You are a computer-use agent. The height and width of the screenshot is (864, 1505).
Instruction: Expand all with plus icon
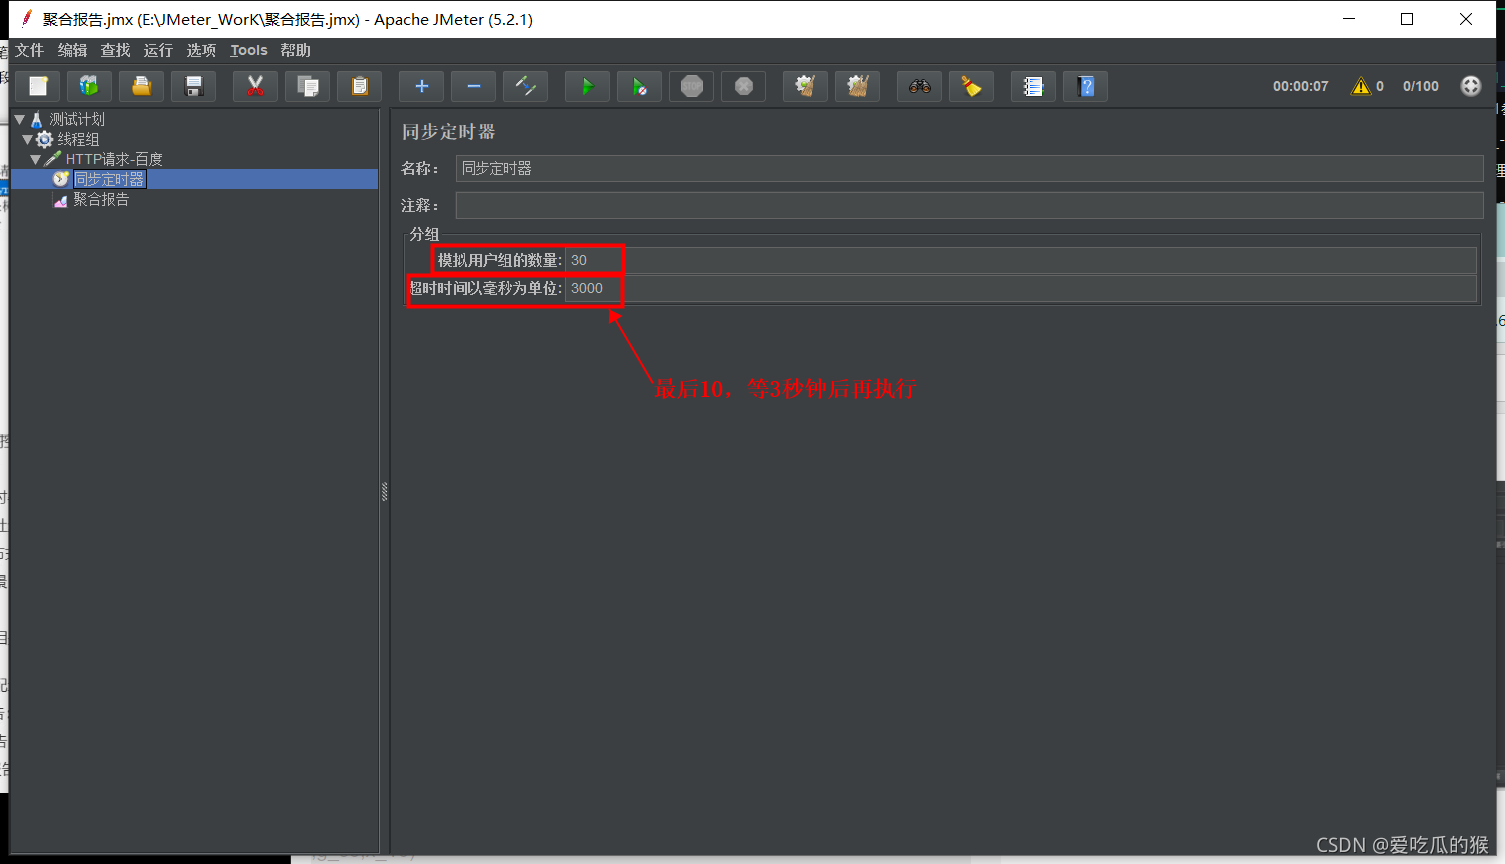pyautogui.click(x=421, y=86)
